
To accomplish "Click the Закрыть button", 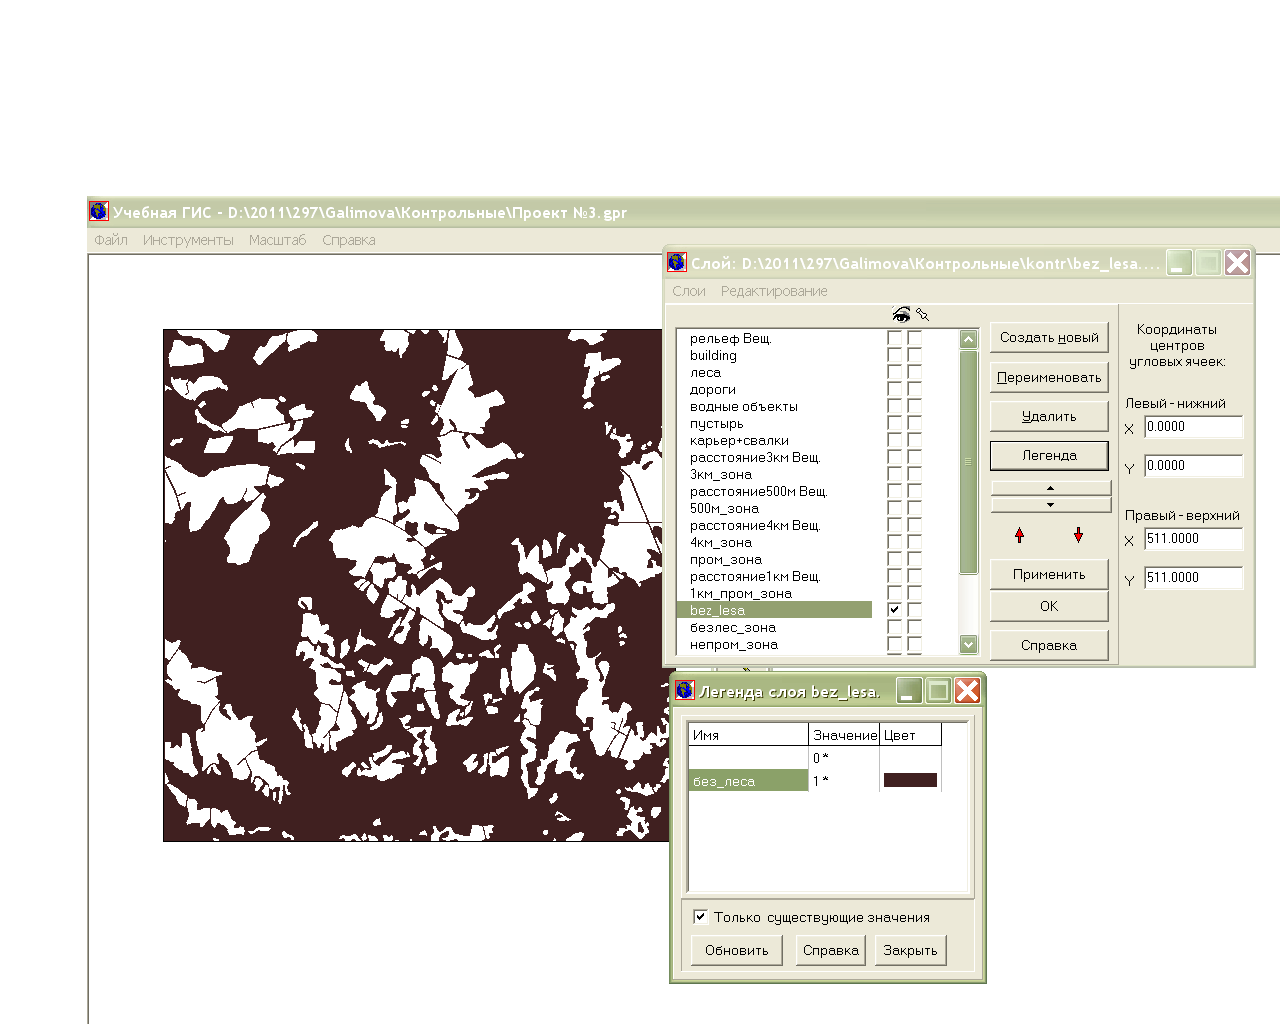I will tap(910, 950).
